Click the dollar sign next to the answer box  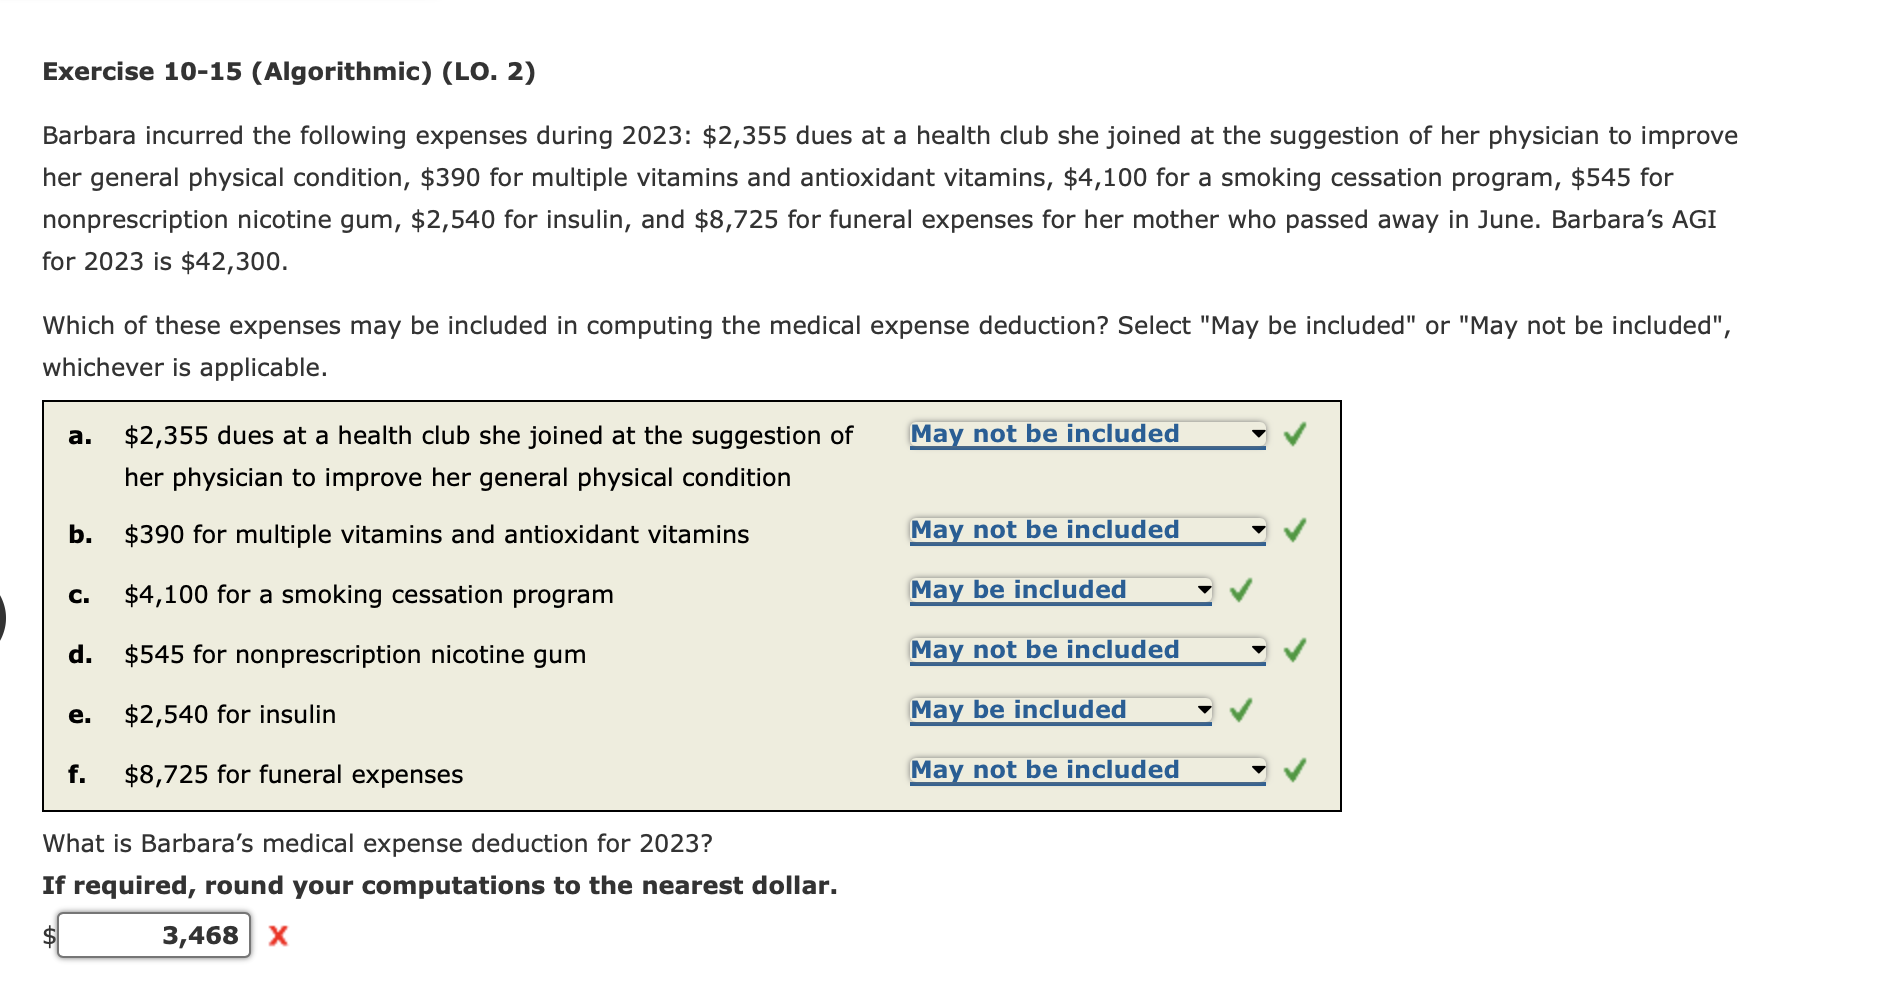click(47, 937)
